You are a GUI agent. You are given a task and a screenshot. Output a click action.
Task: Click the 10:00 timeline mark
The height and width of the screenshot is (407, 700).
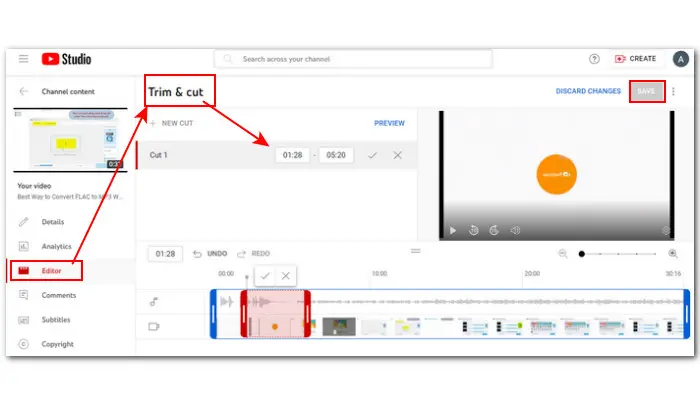pyautogui.click(x=379, y=274)
